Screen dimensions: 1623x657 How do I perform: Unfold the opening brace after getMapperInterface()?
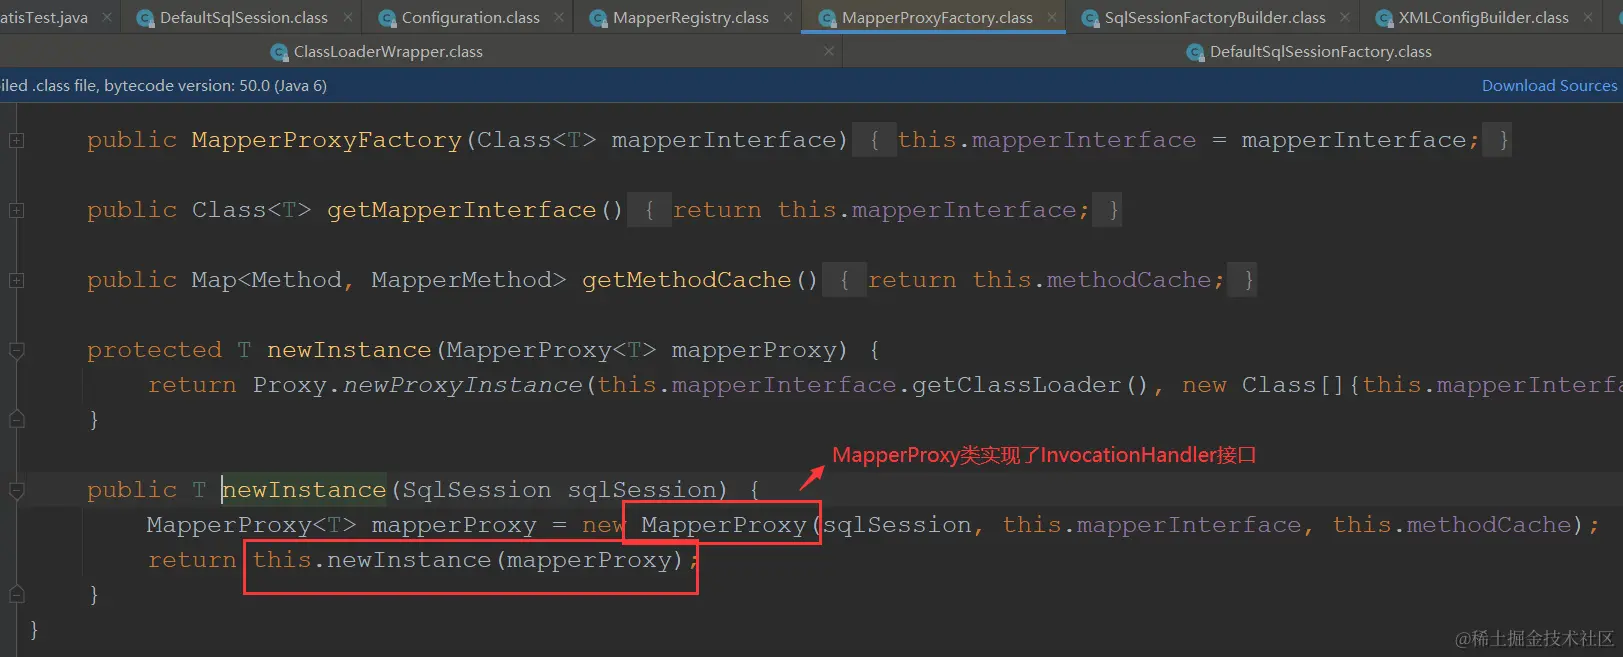point(649,210)
